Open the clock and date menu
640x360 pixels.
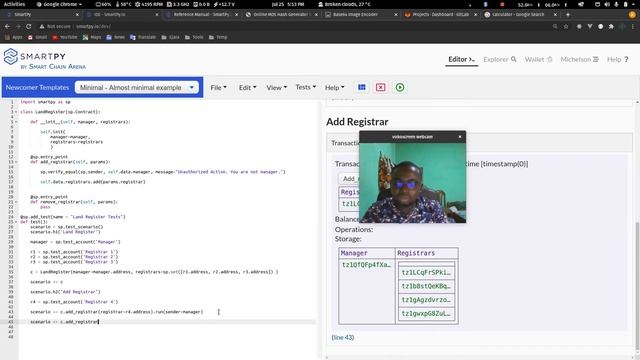[288, 4]
